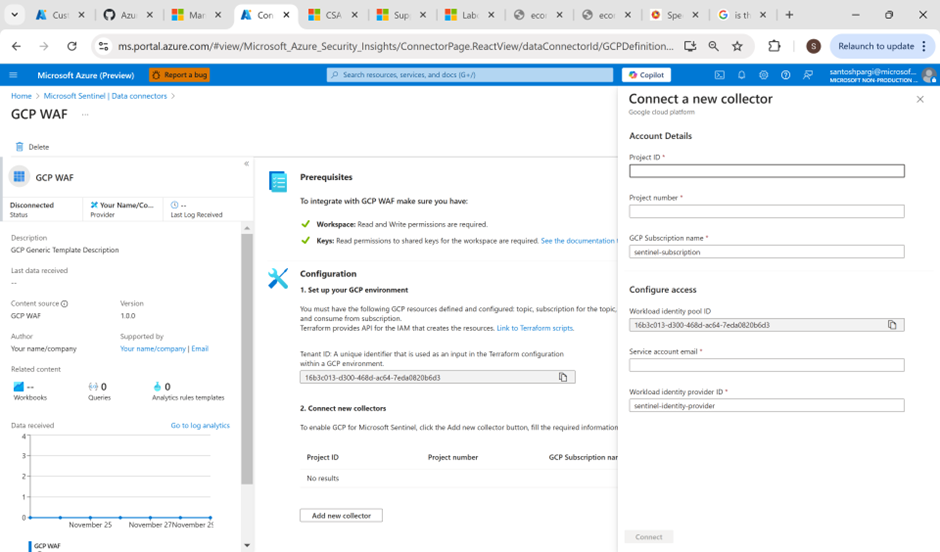Open browser extensions puzzle icon
This screenshot has height=552, width=940.
[774, 46]
